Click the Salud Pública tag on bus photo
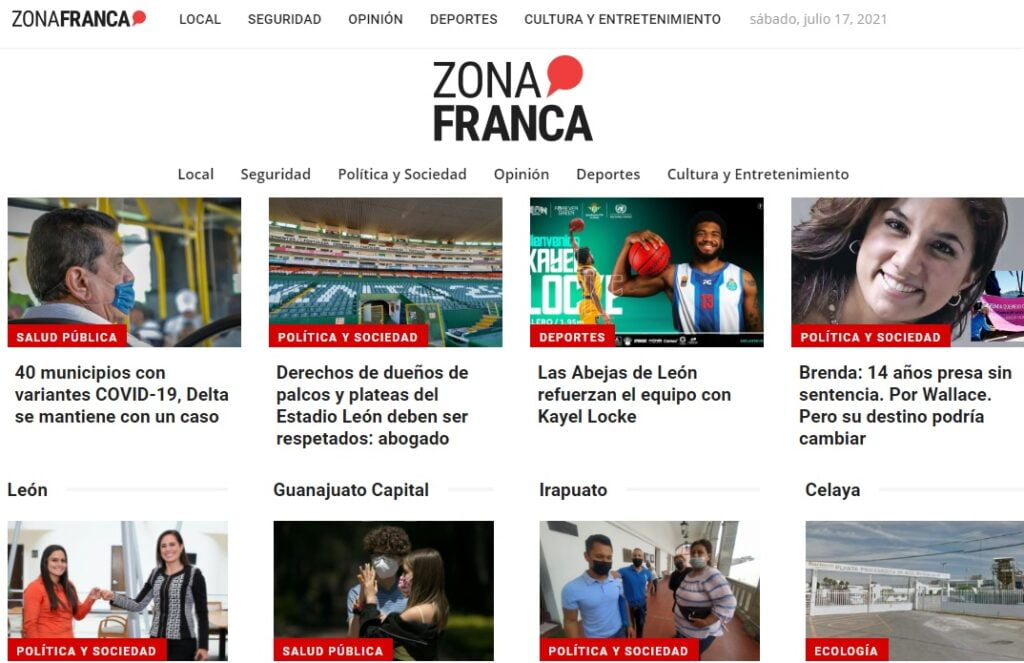Screen dimensions: 1024x663 pos(67,336)
